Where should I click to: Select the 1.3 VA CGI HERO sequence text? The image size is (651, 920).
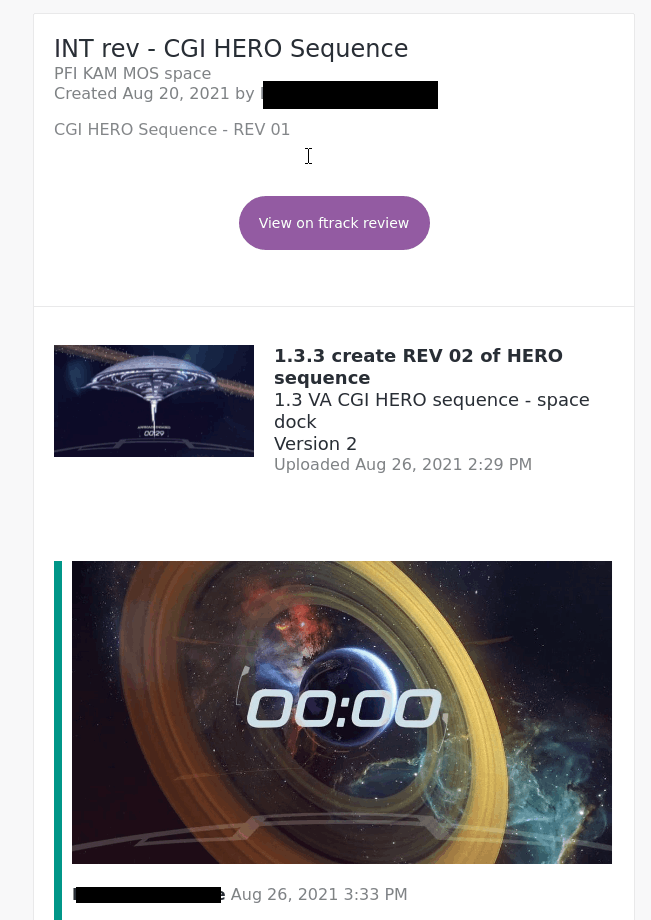pyautogui.click(x=432, y=410)
